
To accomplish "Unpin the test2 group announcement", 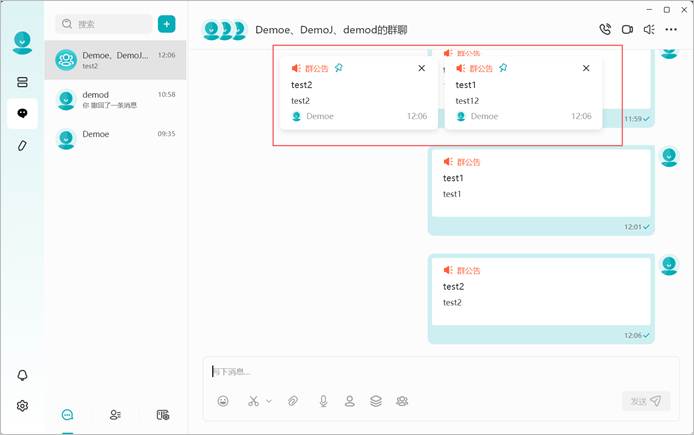I will point(339,68).
